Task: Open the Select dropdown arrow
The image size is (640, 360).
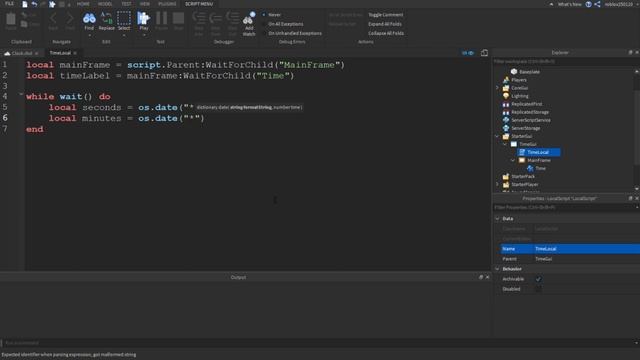Action: coord(124,36)
